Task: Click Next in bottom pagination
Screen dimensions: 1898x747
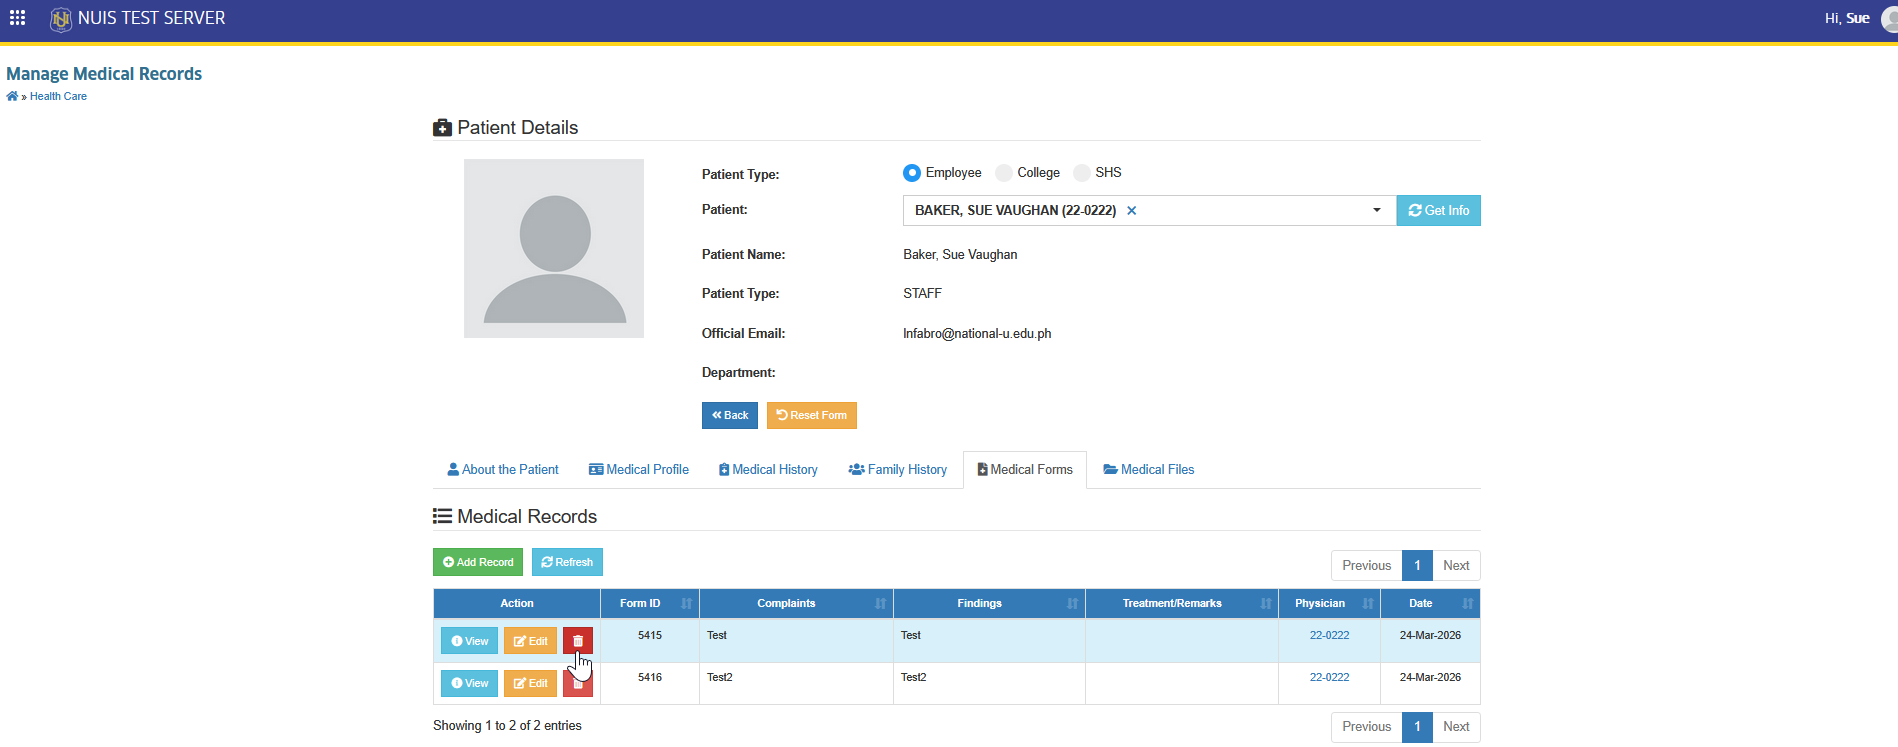Action: [1457, 727]
